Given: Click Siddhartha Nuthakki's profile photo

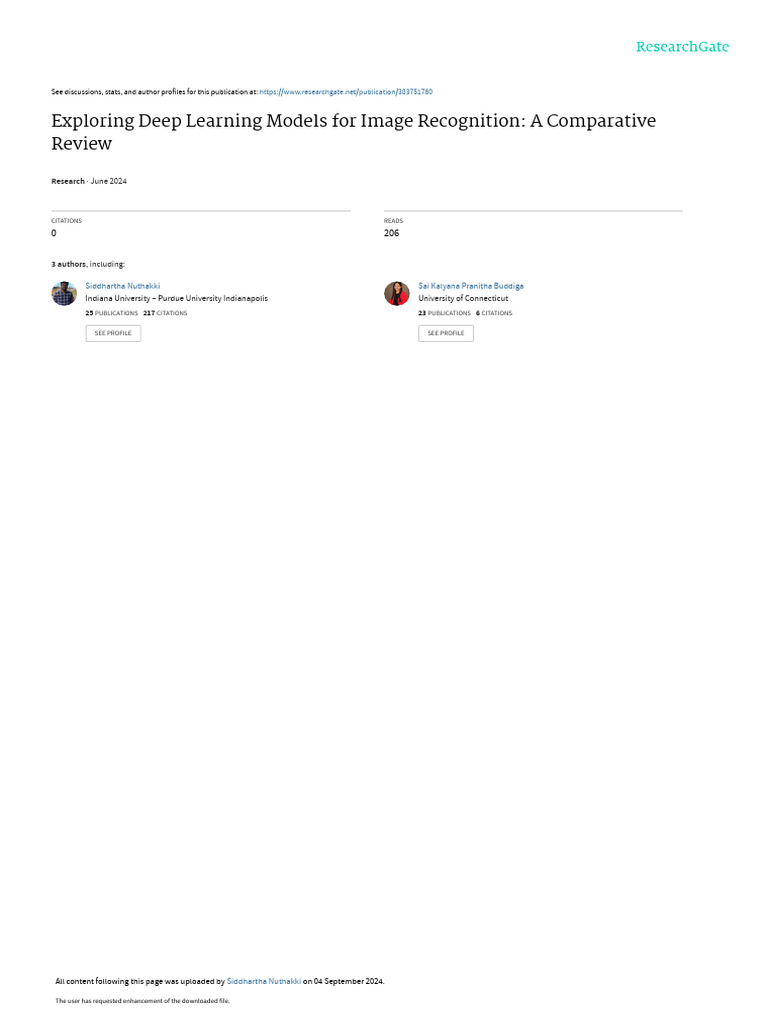Looking at the screenshot, I should (x=64, y=293).
